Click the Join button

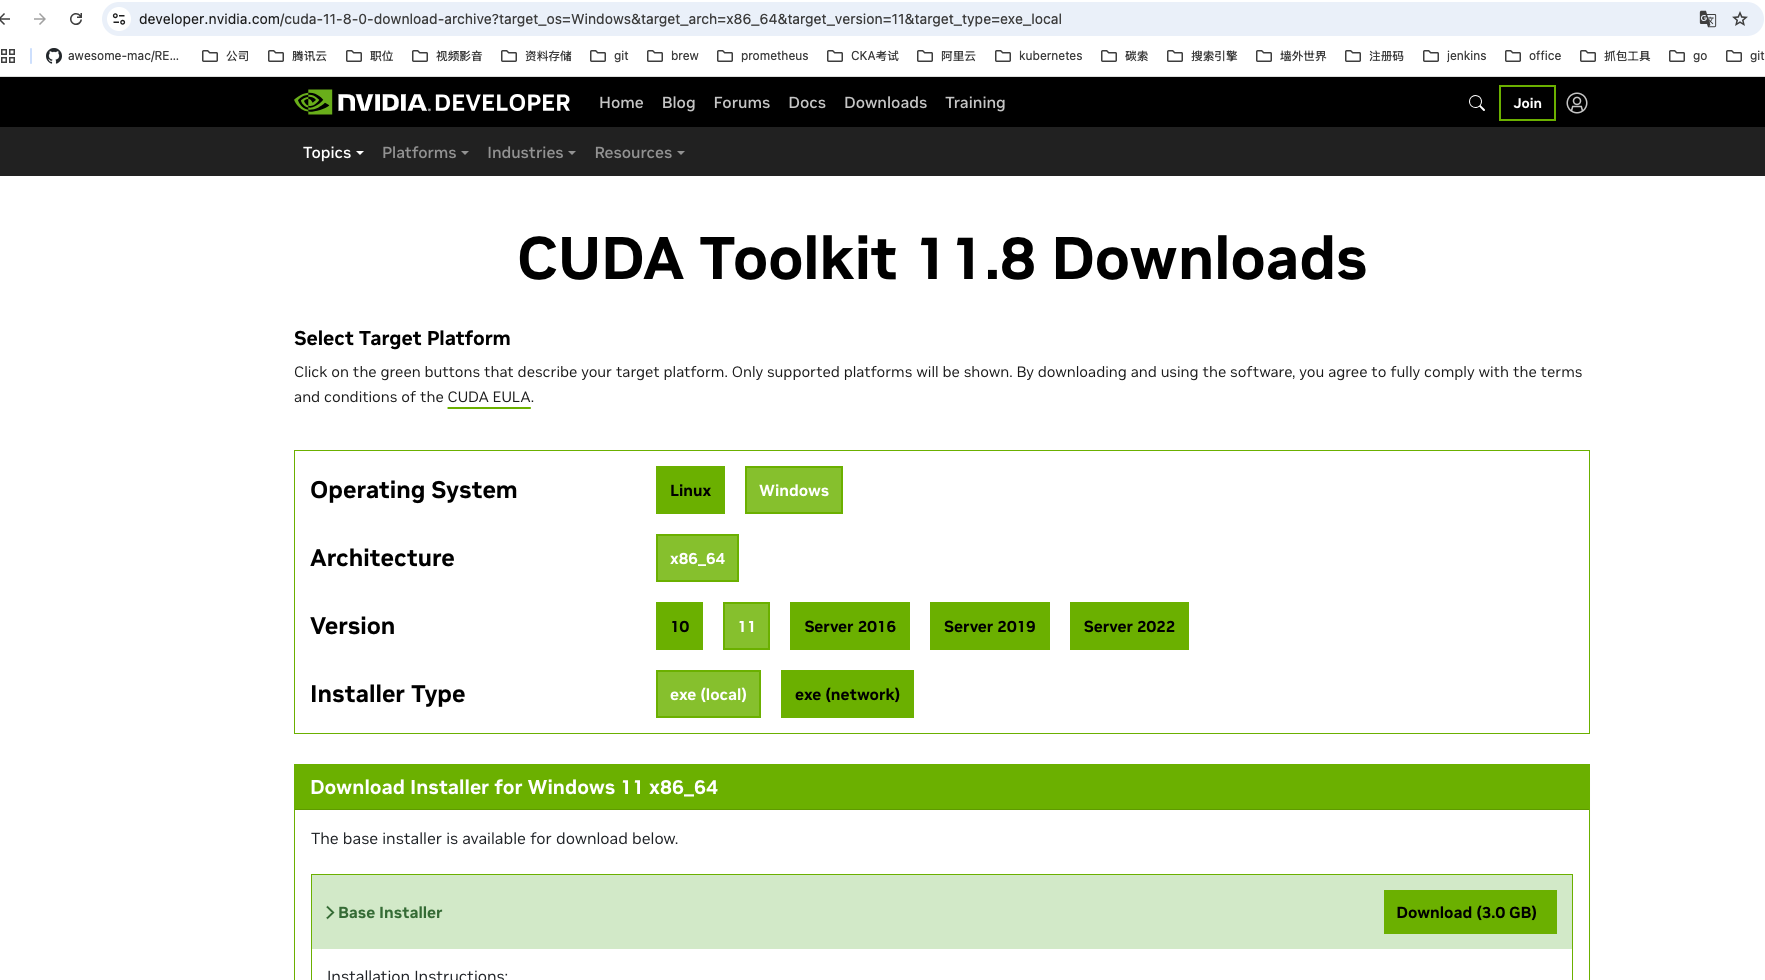click(x=1527, y=103)
